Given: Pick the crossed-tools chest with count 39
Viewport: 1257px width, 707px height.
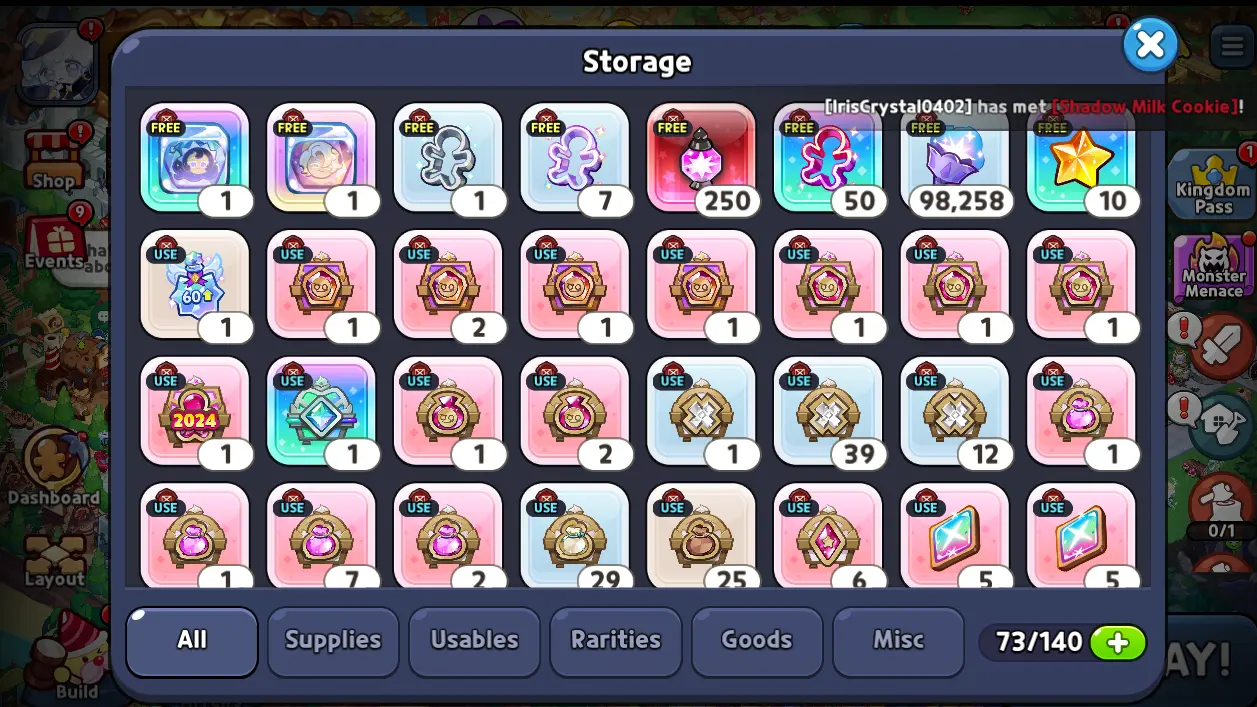Looking at the screenshot, I should (828, 412).
